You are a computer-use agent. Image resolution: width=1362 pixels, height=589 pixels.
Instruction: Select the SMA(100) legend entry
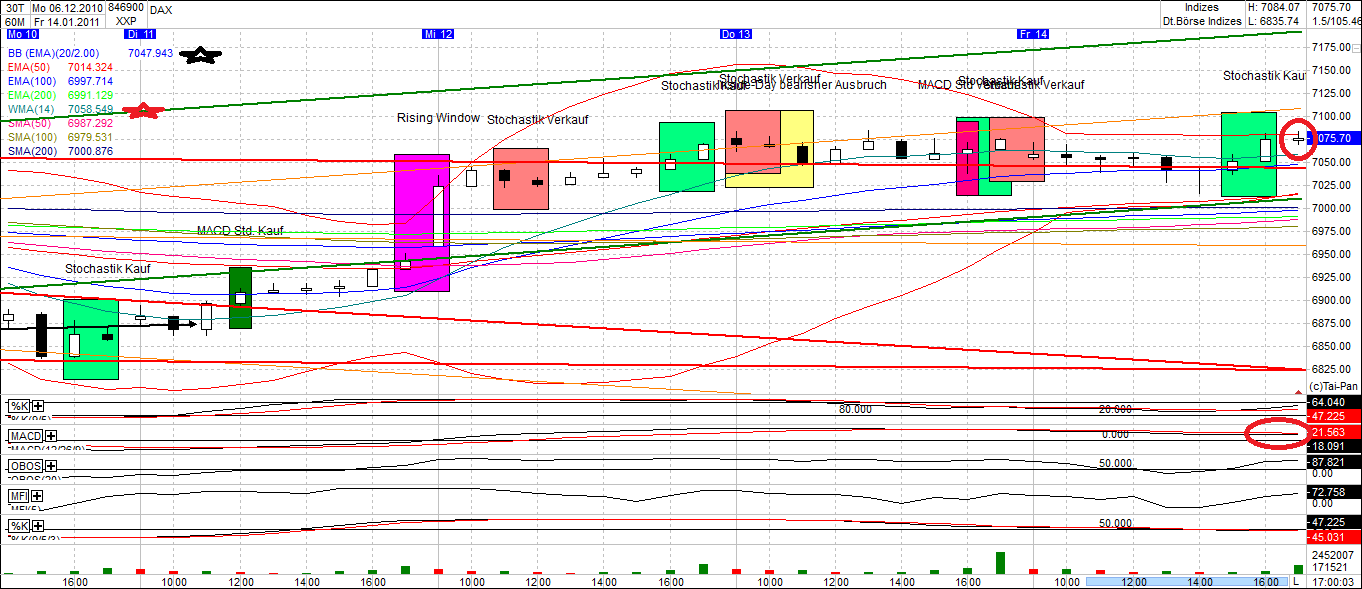pyautogui.click(x=32, y=136)
